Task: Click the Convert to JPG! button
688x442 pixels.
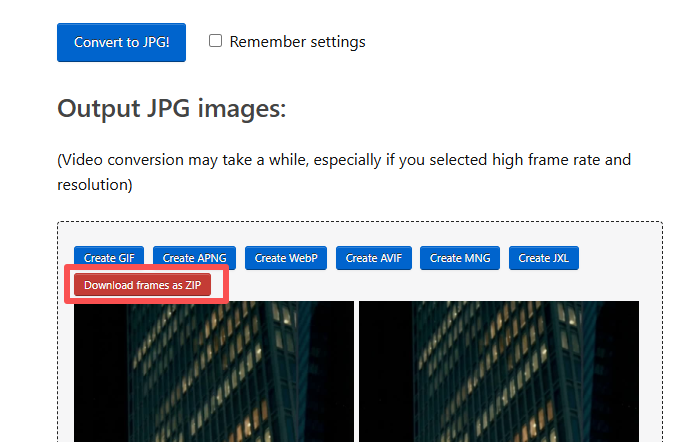Action: coord(121,42)
